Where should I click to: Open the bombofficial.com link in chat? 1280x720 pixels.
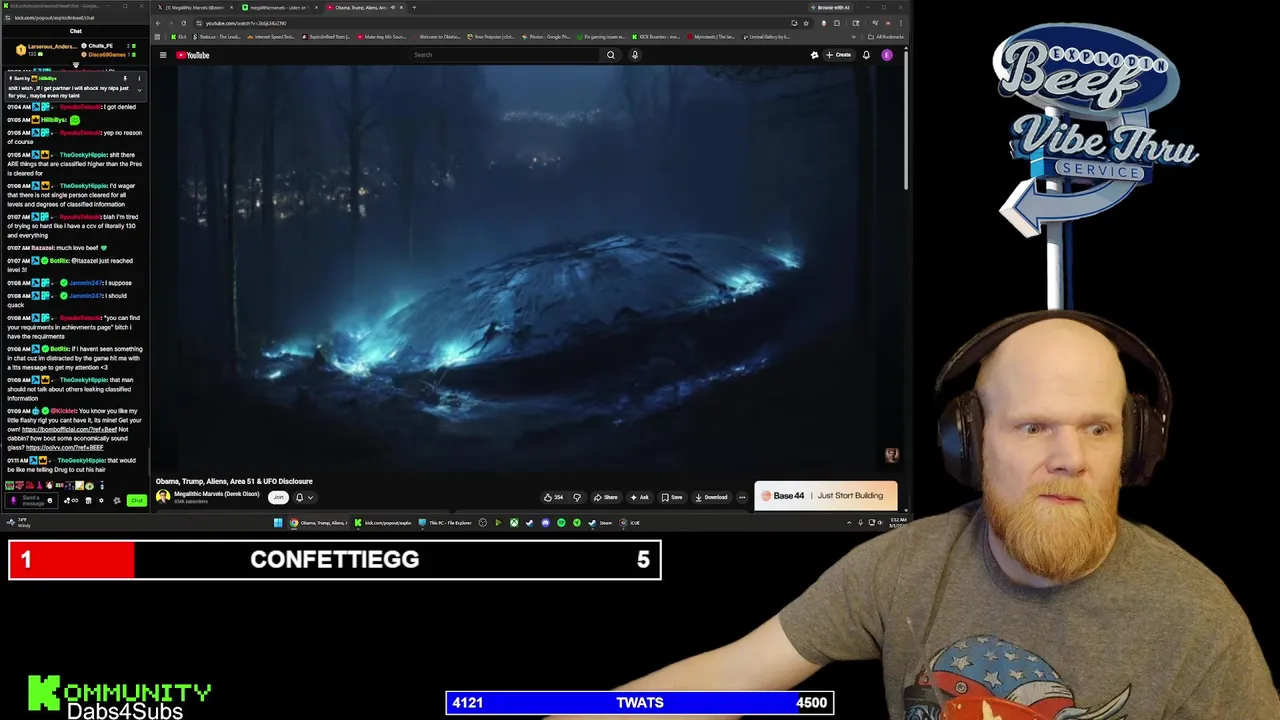[70, 429]
